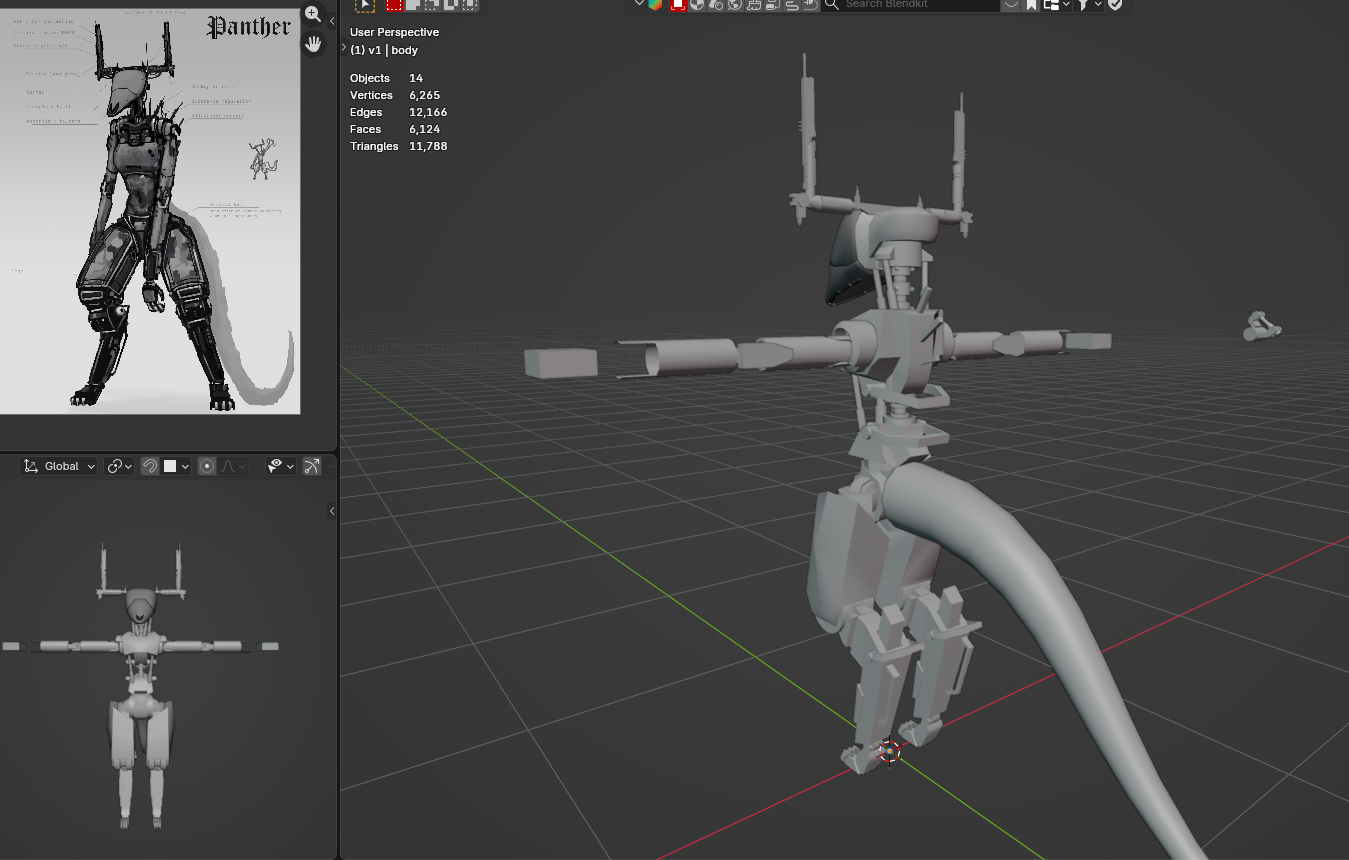Image resolution: width=1349 pixels, height=860 pixels.
Task: Expand the lower-left viewport sidebar arrow
Action: pos(332,511)
